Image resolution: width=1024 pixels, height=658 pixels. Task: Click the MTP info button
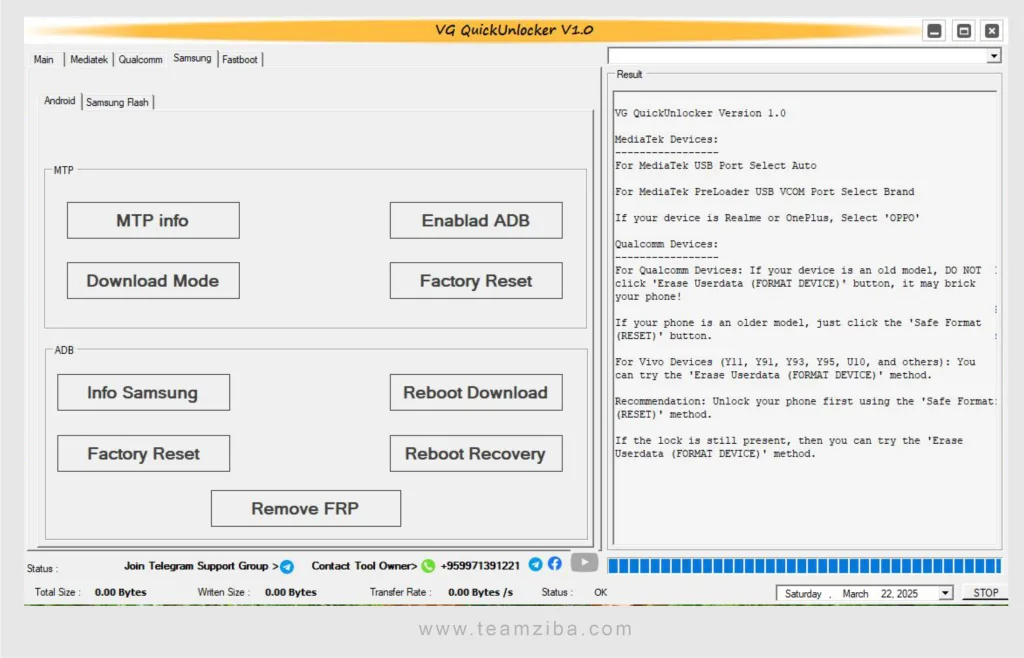153,221
